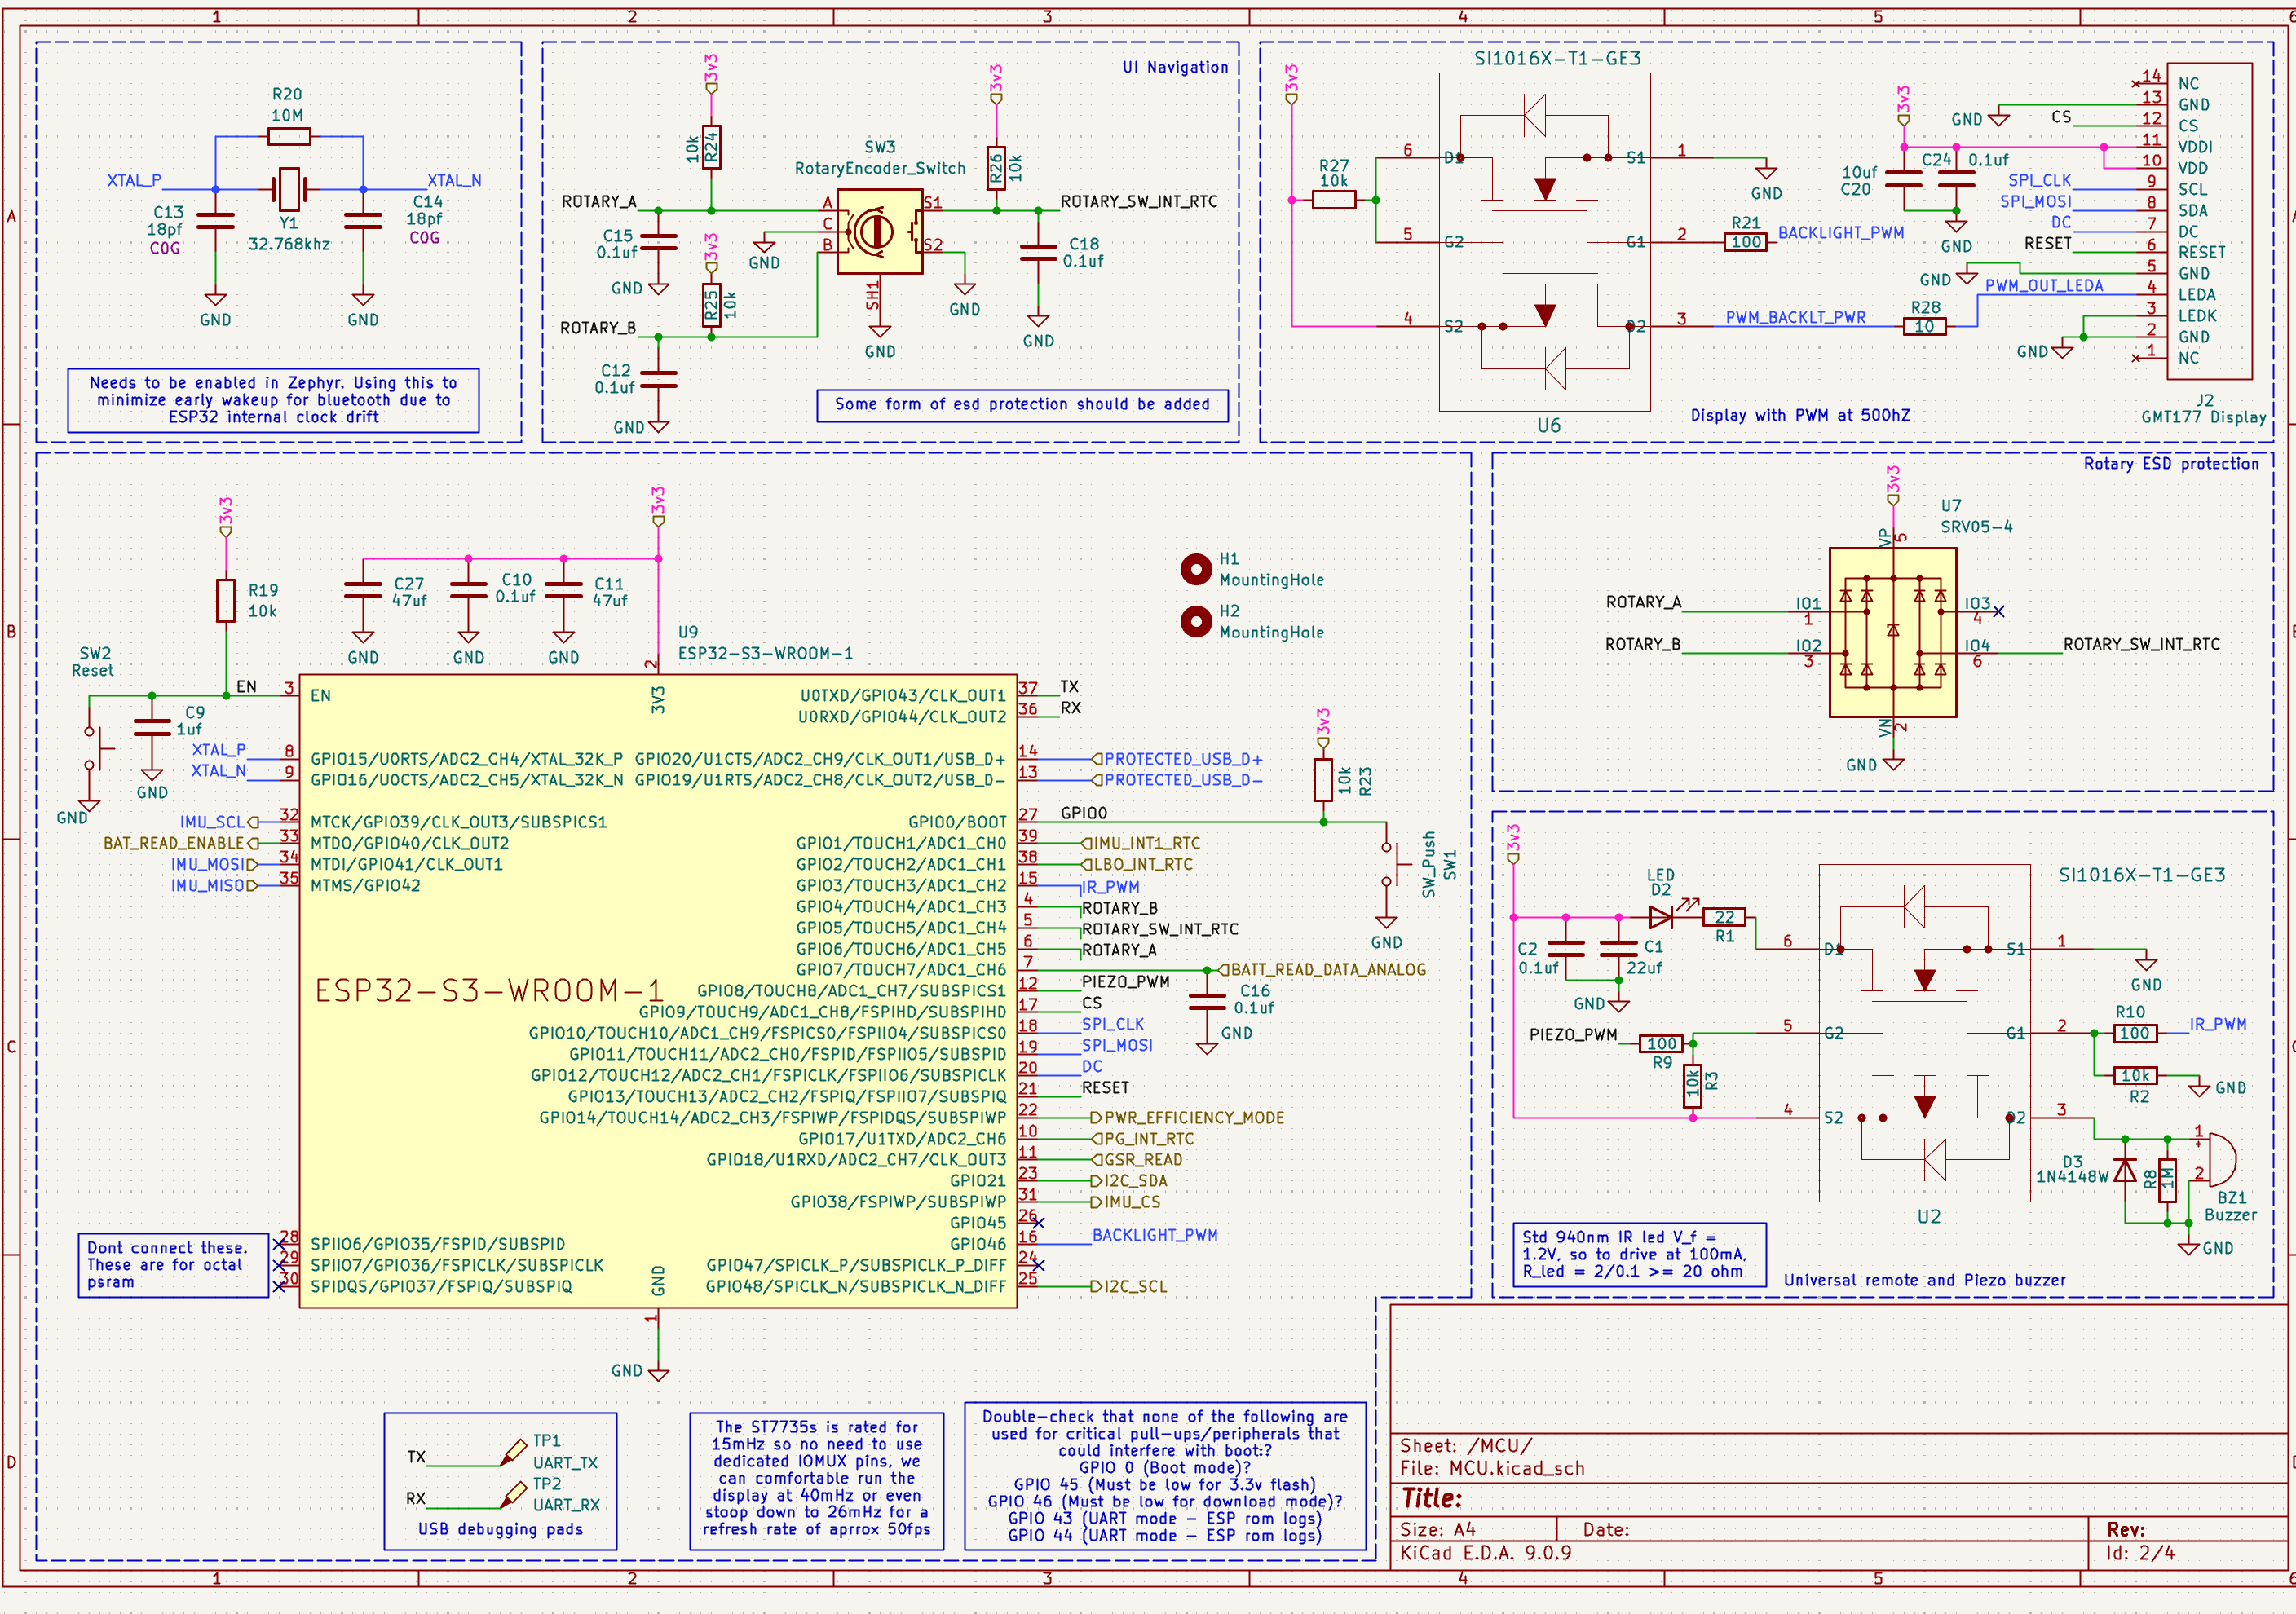Select the U9 ESP32-S3-WROOM-1 module body

tap(658, 991)
